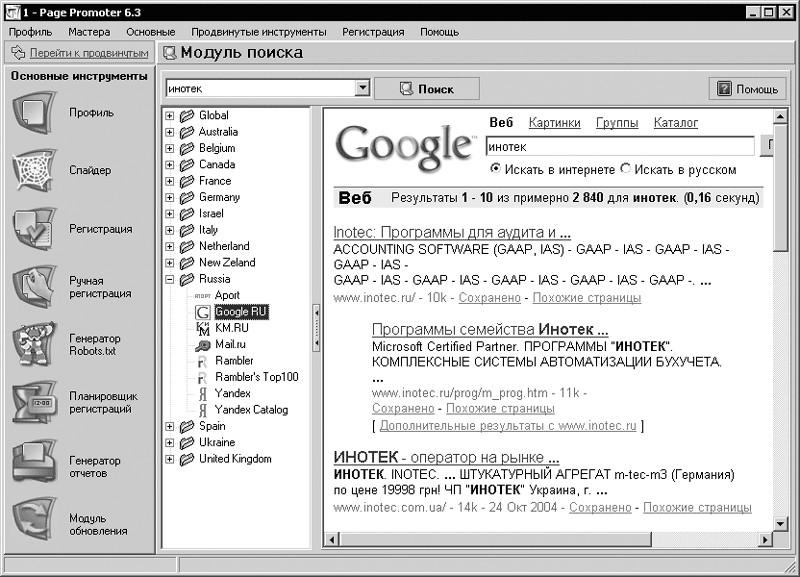The width and height of the screenshot is (800, 577).
Task: Collapse the Russia tree node
Action: 169,279
